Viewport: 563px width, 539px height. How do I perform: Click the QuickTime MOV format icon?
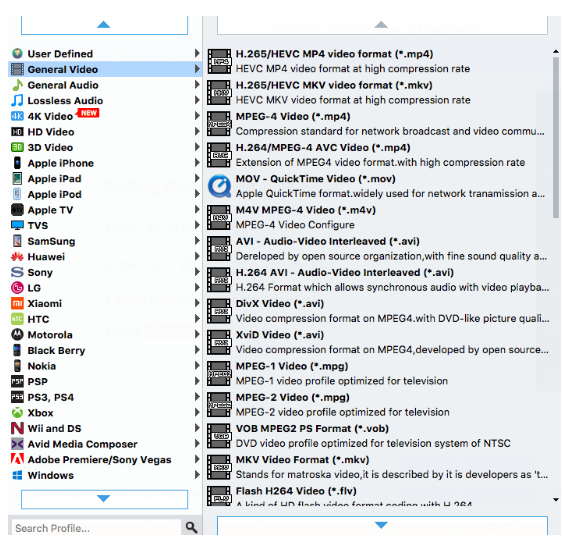pos(219,186)
